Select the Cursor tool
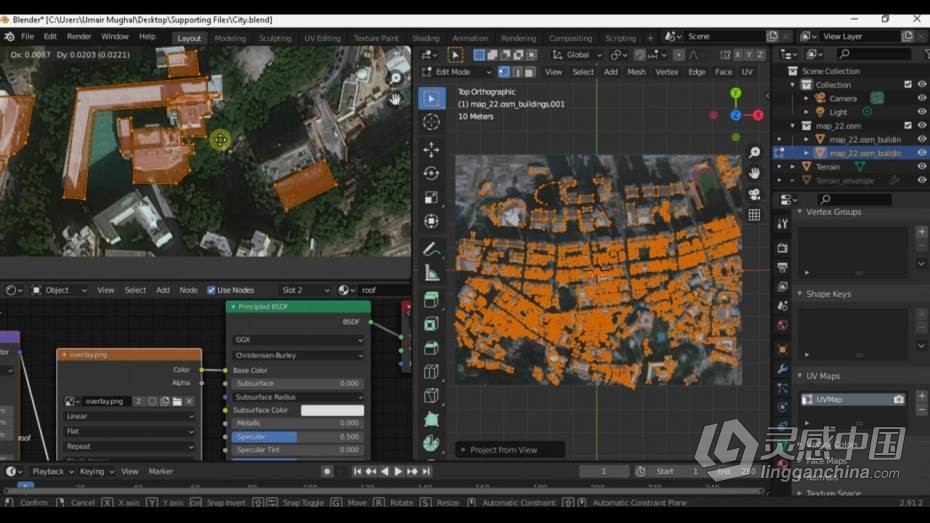This screenshot has width=930, height=523. pyautogui.click(x=432, y=122)
